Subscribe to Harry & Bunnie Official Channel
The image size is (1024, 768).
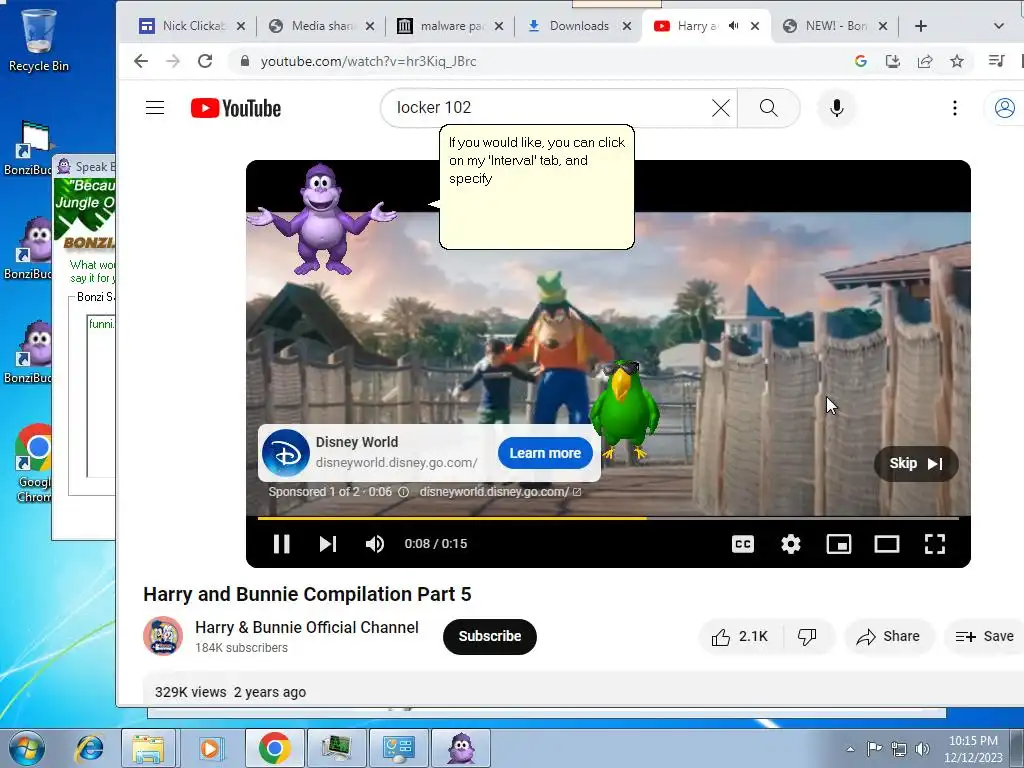tap(490, 637)
